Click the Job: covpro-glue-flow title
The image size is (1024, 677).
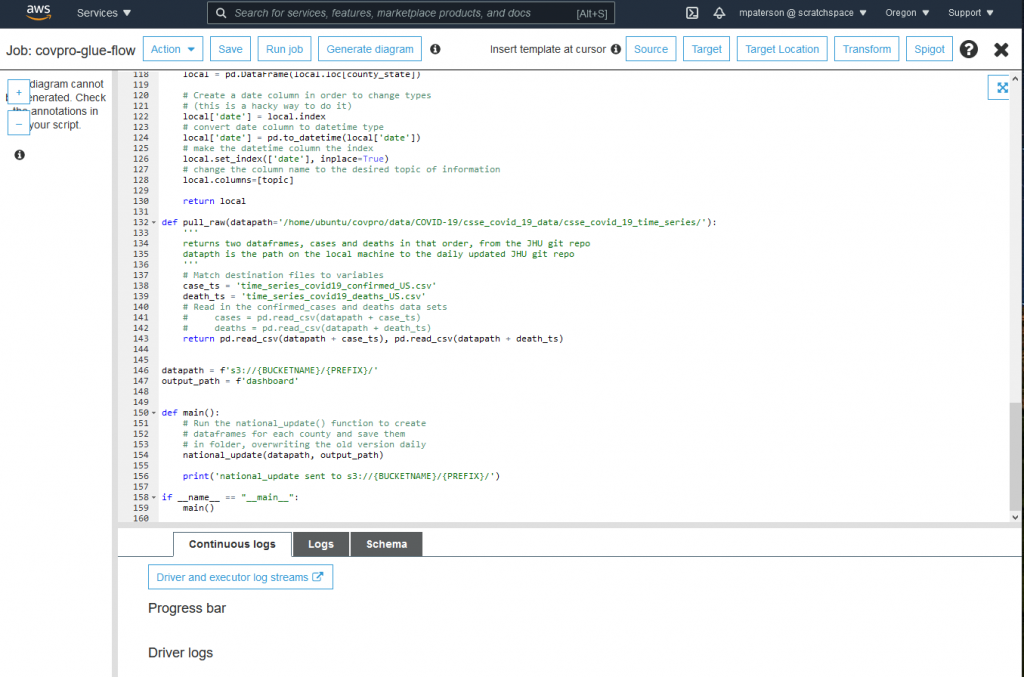pos(71,50)
